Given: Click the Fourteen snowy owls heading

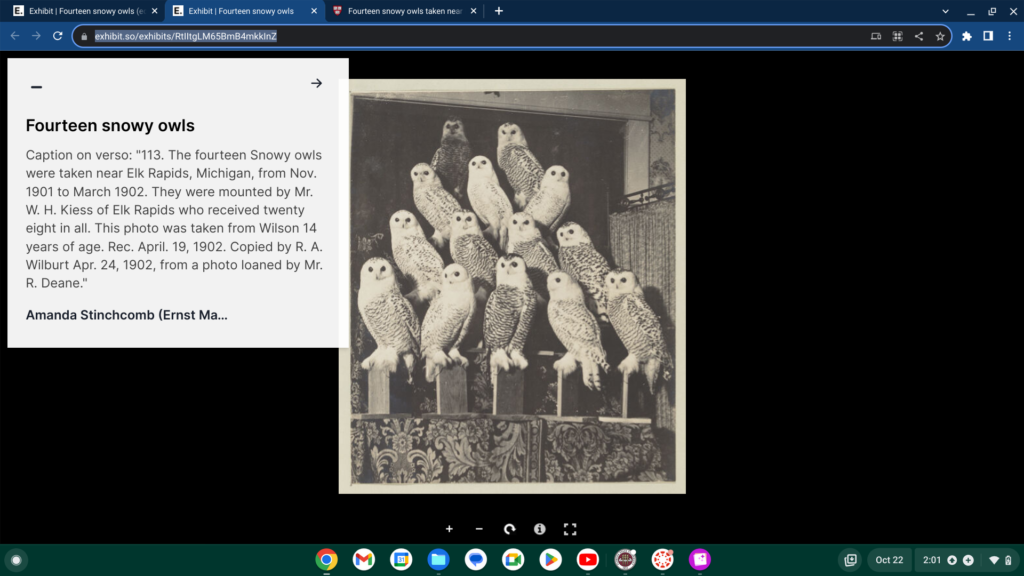Looking at the screenshot, I should coord(110,125).
